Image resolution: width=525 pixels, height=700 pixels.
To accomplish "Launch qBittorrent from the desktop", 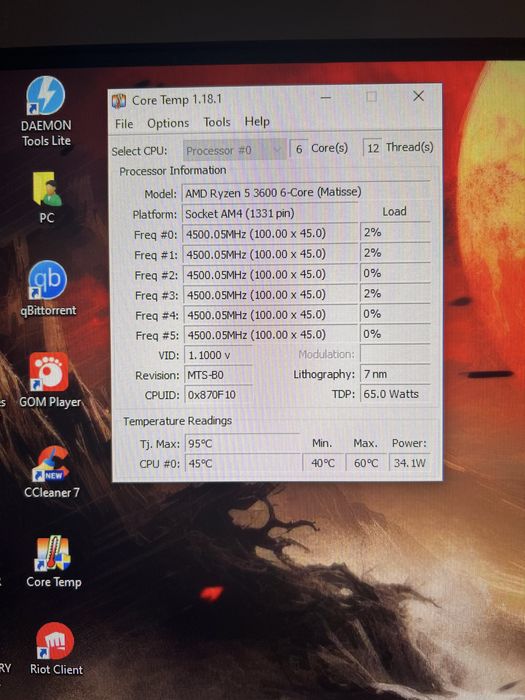I will tap(48, 288).
